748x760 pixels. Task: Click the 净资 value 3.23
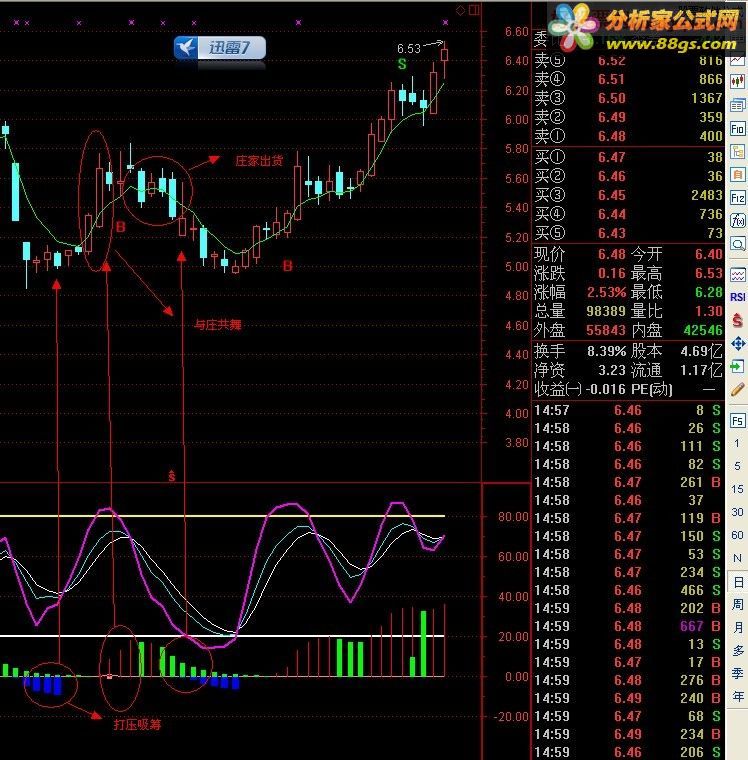pyautogui.click(x=612, y=370)
